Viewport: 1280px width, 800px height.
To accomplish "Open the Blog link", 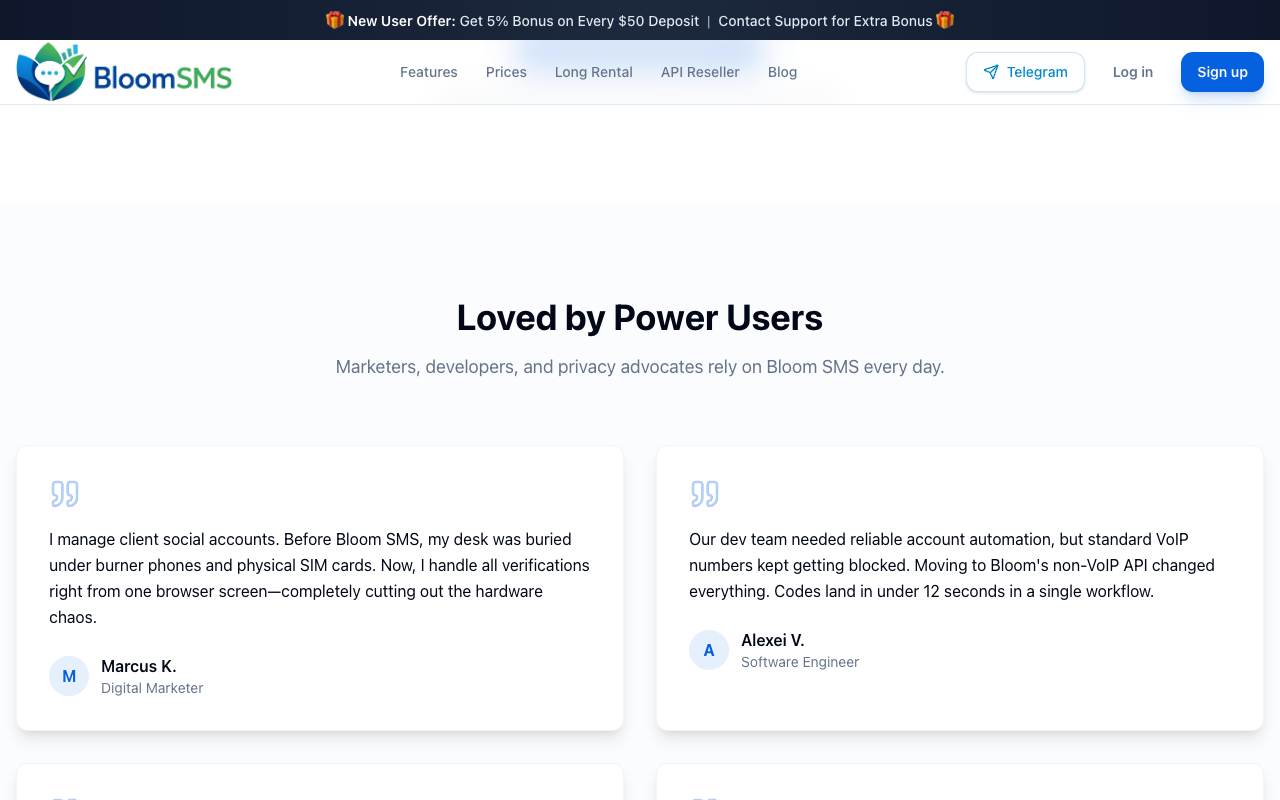I will click(x=782, y=72).
